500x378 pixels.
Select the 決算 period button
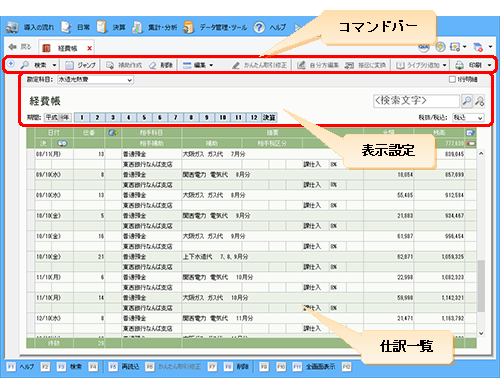click(269, 117)
